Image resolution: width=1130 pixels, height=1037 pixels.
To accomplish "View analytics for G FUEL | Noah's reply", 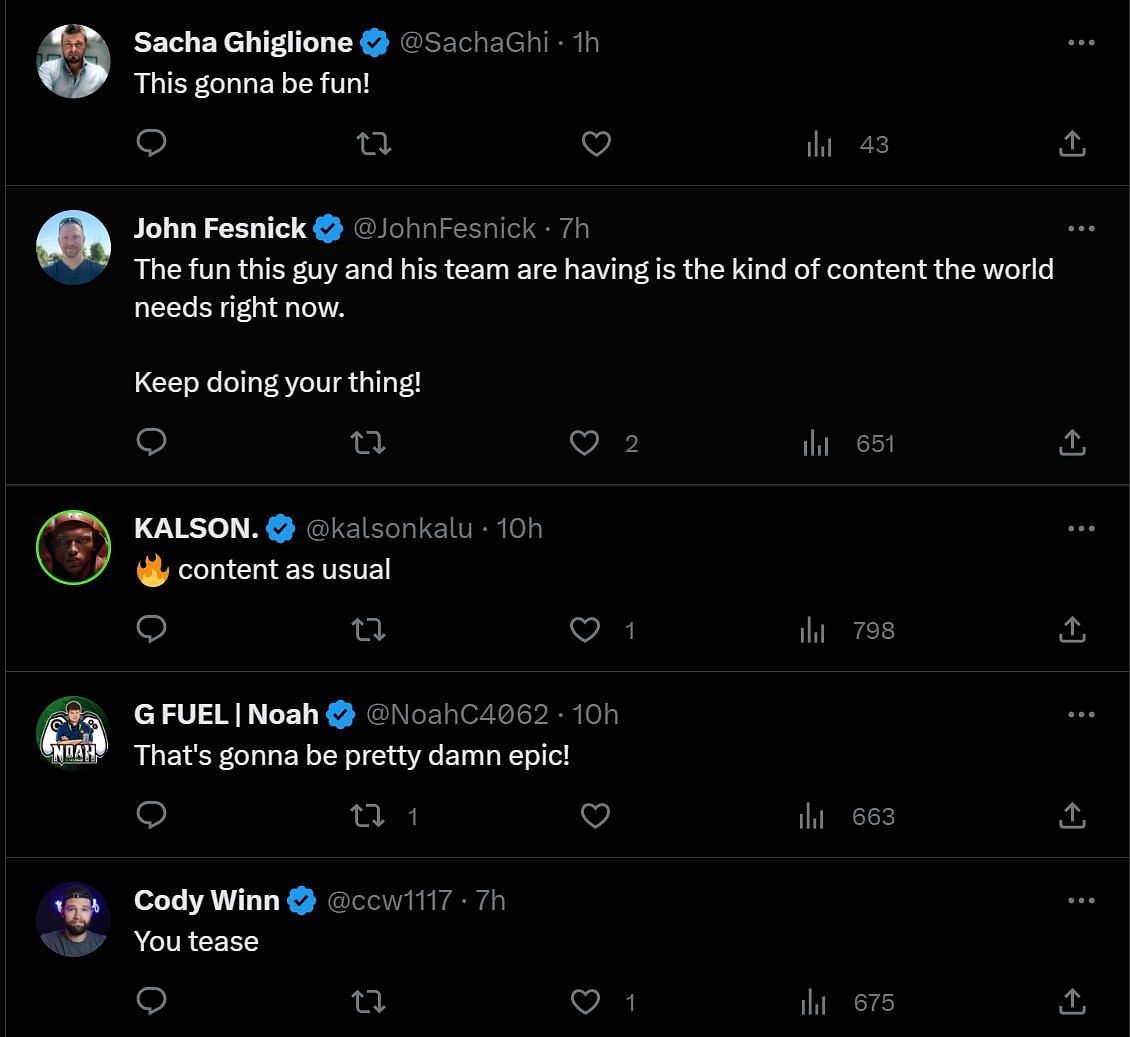I will pos(812,816).
